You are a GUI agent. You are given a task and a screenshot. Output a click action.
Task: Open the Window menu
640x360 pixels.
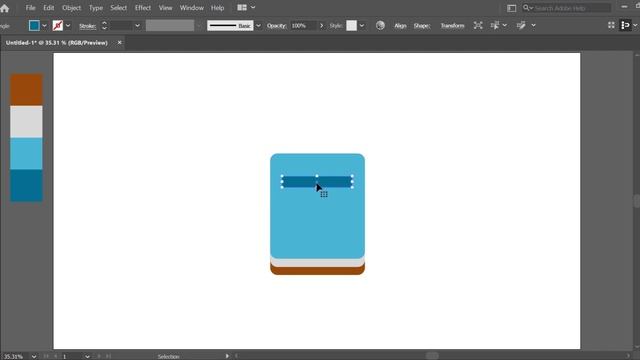pyautogui.click(x=192, y=8)
